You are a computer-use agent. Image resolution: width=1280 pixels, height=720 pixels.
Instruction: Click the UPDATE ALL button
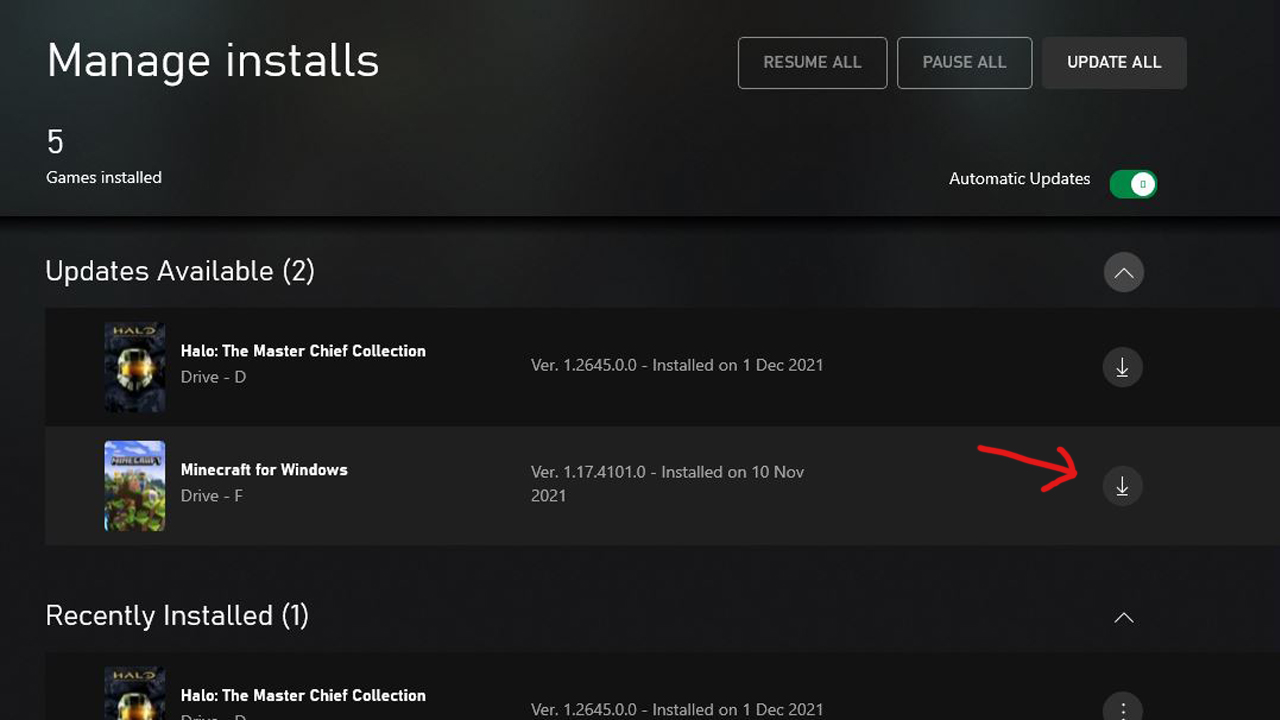(1114, 63)
